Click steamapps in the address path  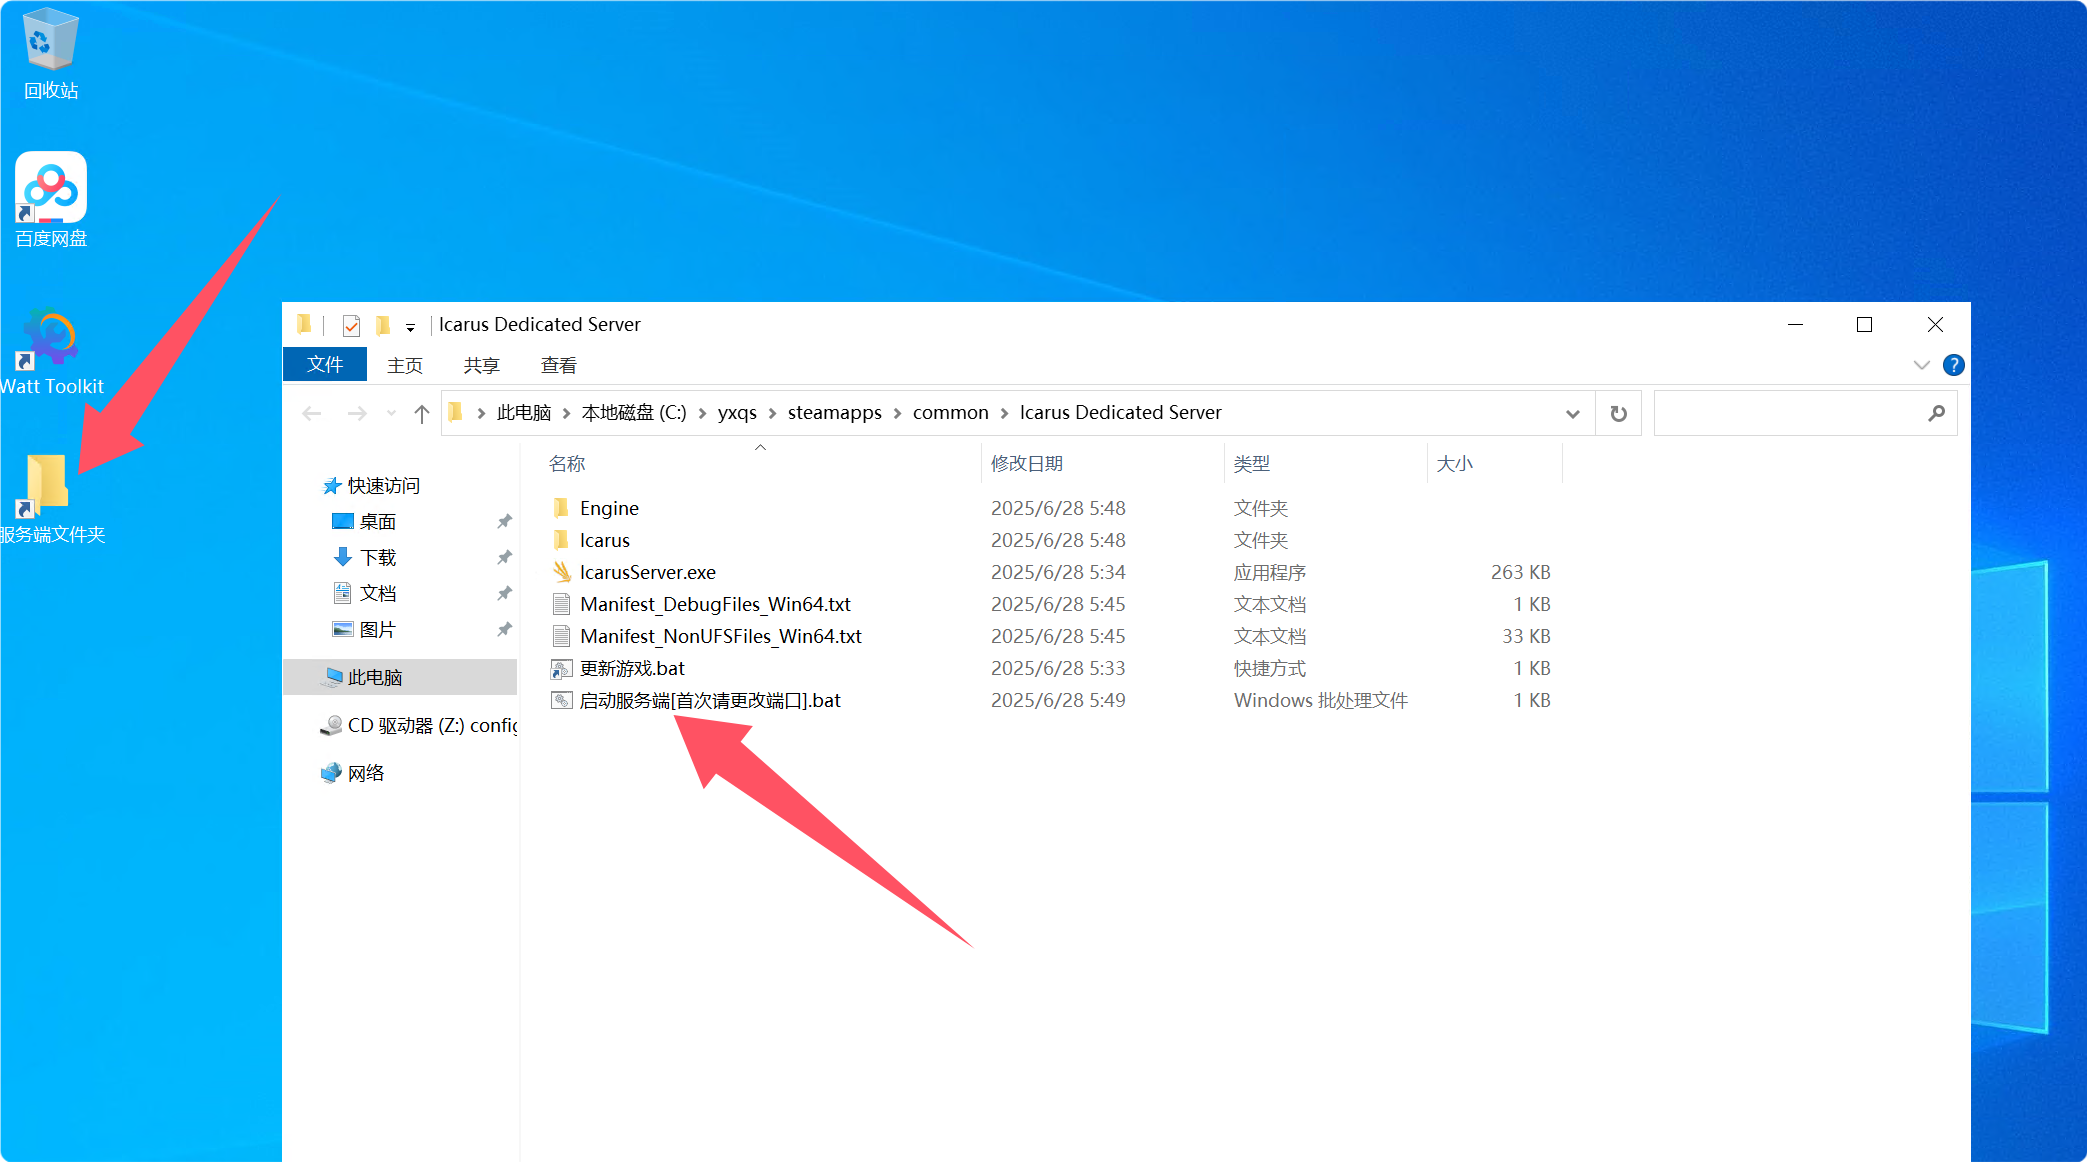tap(835, 413)
